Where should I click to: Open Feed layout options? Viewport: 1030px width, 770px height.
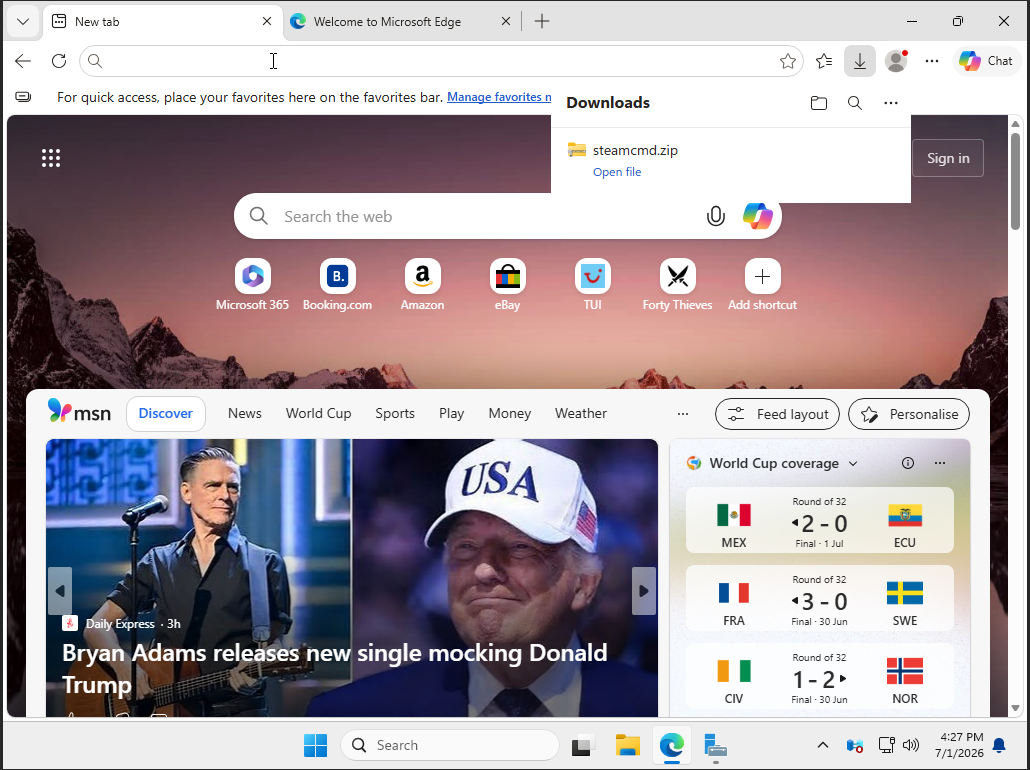[x=777, y=414]
